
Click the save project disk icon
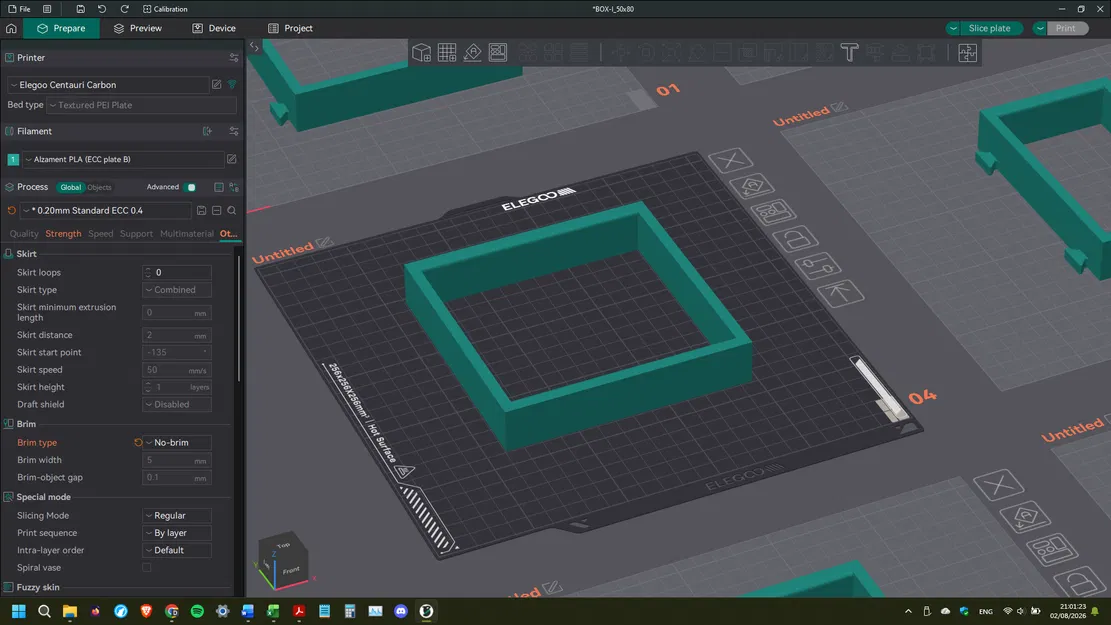pos(80,9)
